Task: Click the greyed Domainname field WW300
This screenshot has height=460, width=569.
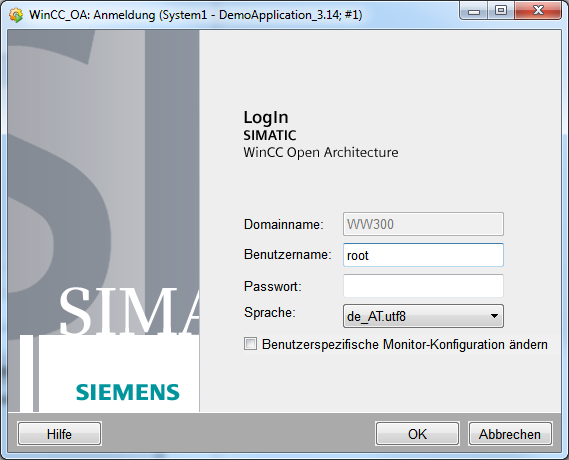Action: [423, 224]
